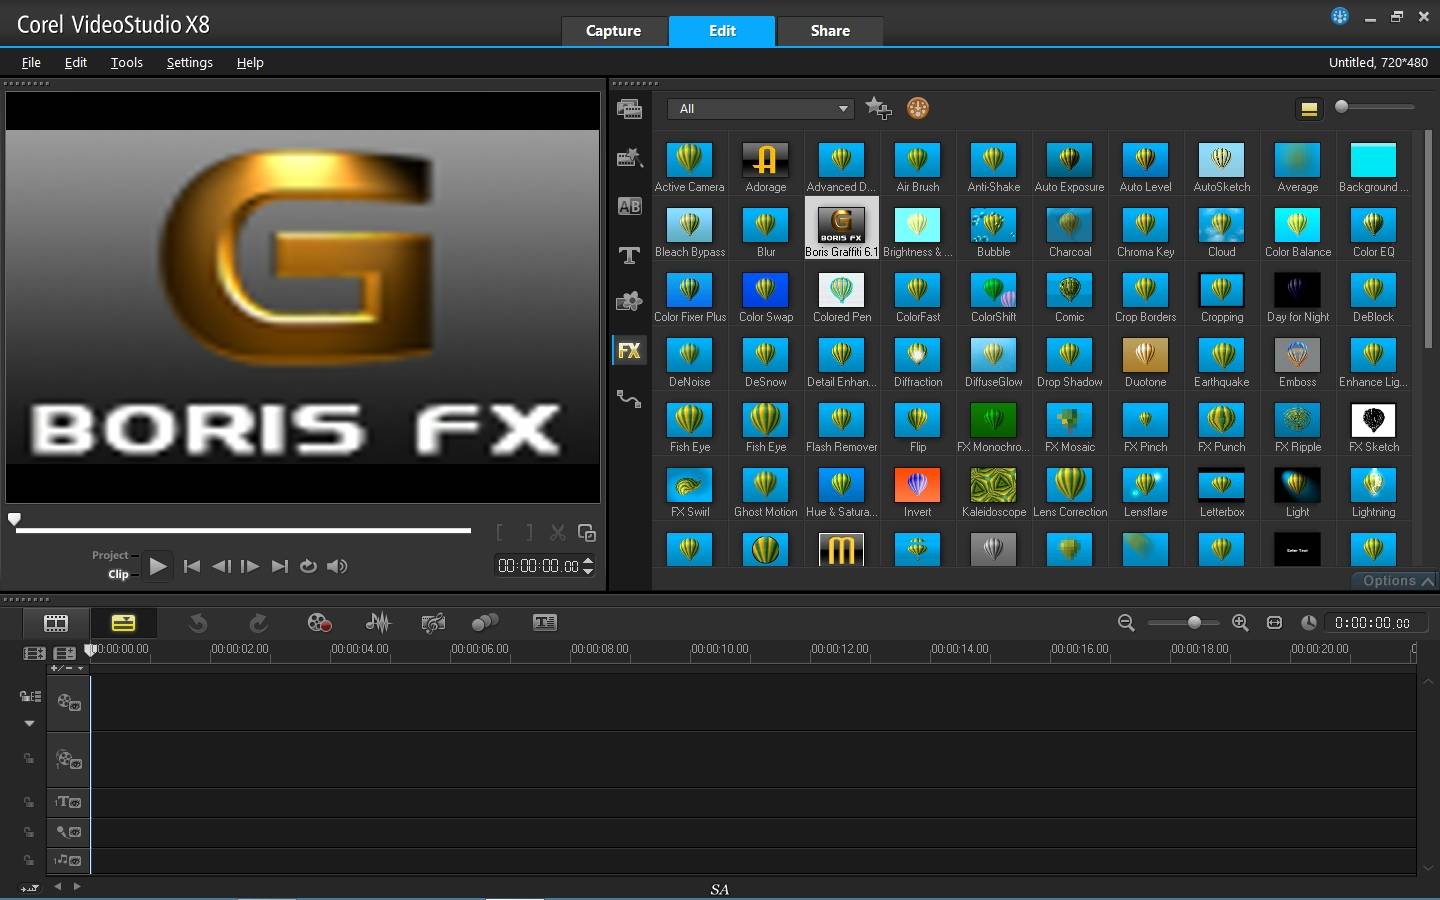Step to next frame
Screen dimensions: 1440x900
click(x=250, y=566)
